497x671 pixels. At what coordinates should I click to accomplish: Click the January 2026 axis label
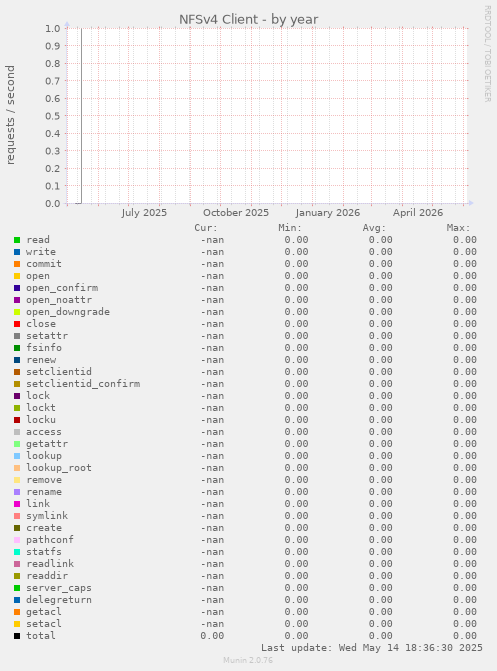[x=327, y=213]
